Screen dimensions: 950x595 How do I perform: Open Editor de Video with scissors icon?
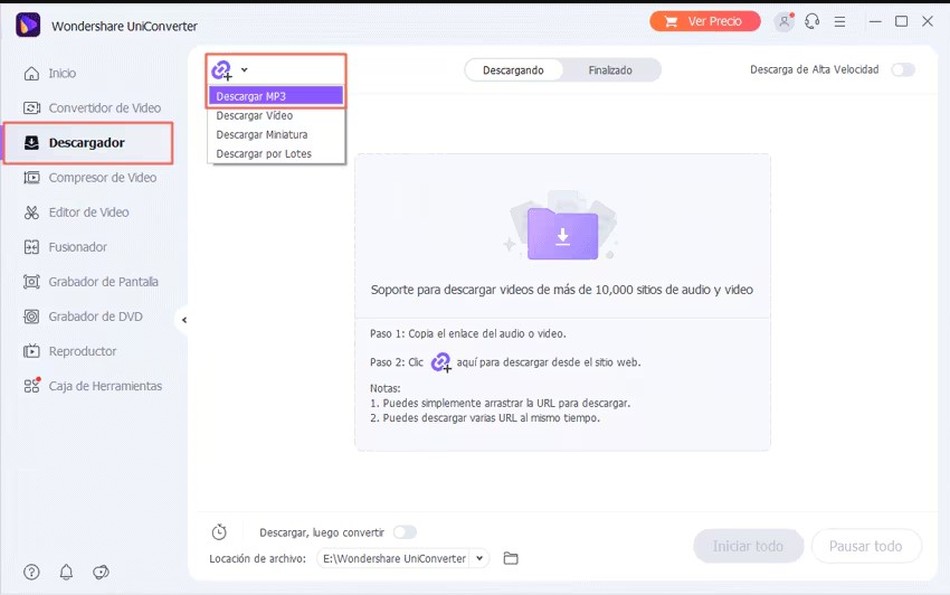point(76,212)
